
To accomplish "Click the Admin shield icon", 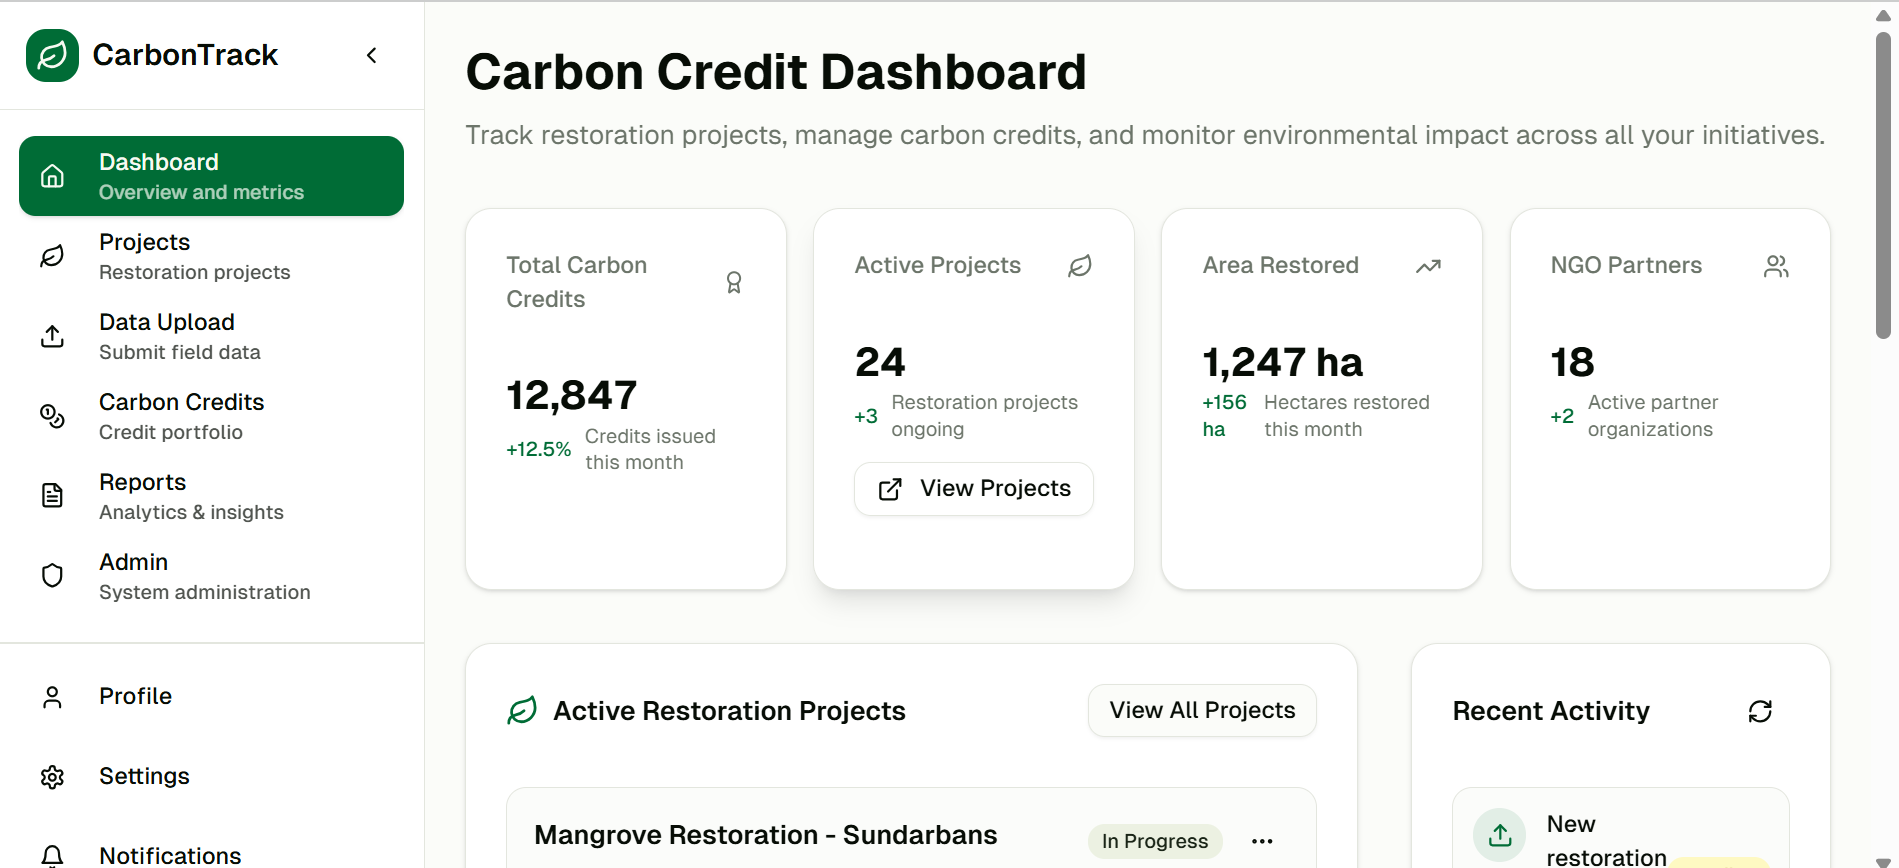I will coord(52,576).
